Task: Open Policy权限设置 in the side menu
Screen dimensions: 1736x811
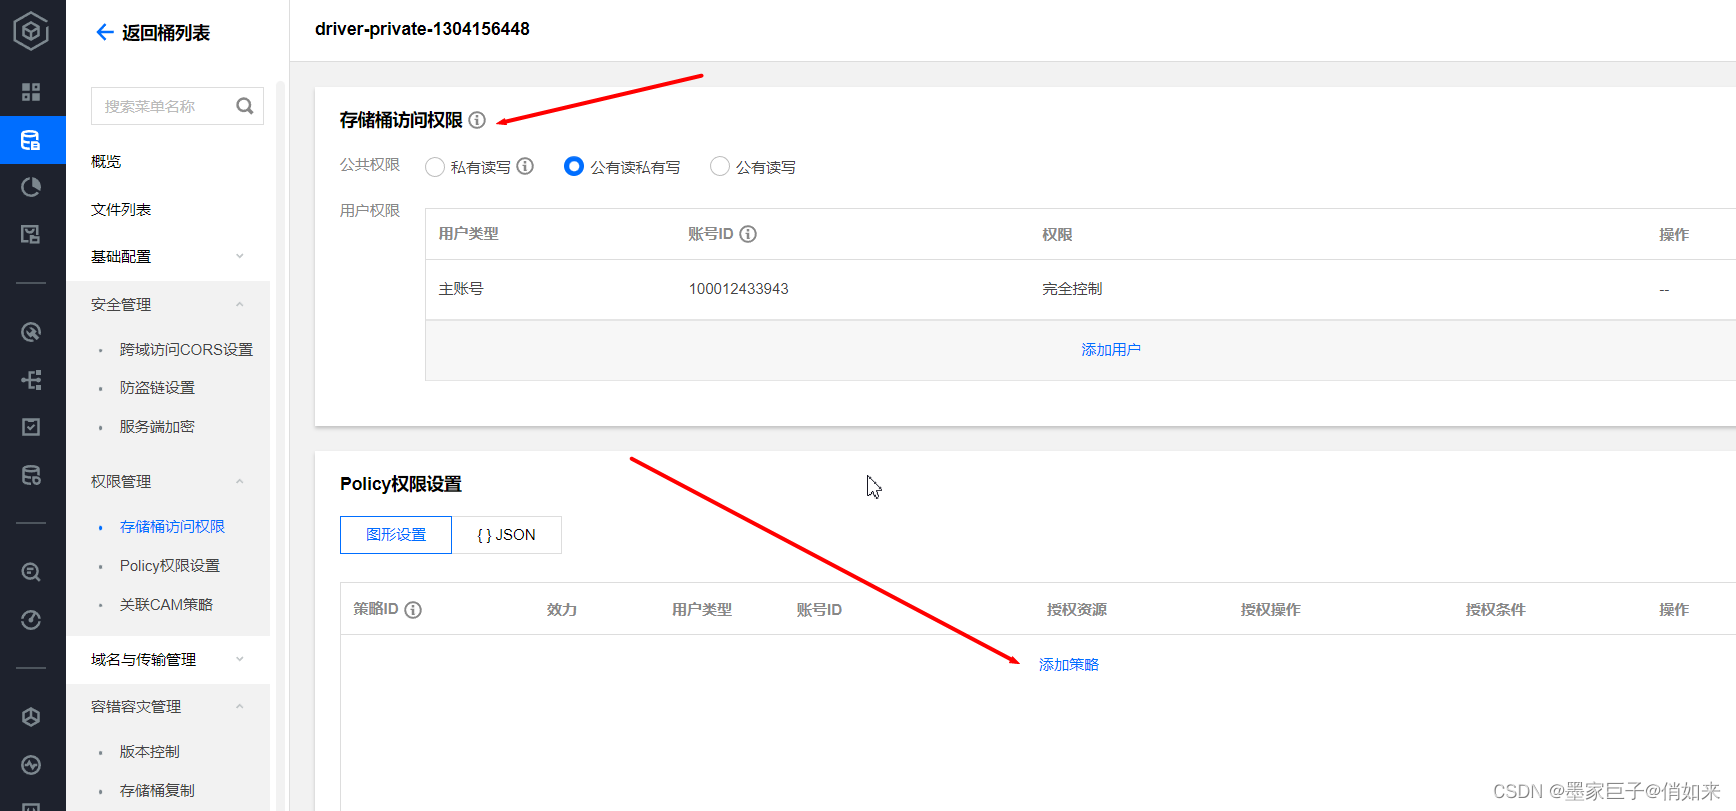Action: 170,565
